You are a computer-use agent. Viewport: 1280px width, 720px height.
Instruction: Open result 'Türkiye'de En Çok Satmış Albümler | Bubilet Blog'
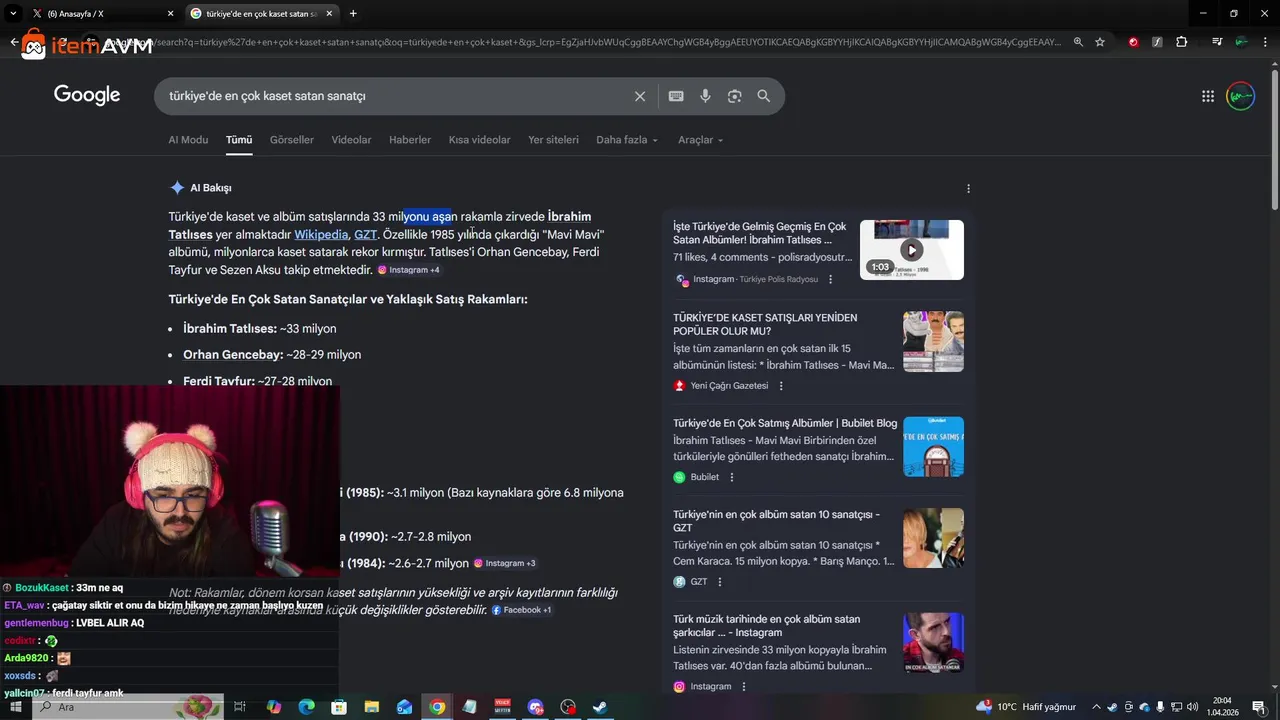pos(785,423)
